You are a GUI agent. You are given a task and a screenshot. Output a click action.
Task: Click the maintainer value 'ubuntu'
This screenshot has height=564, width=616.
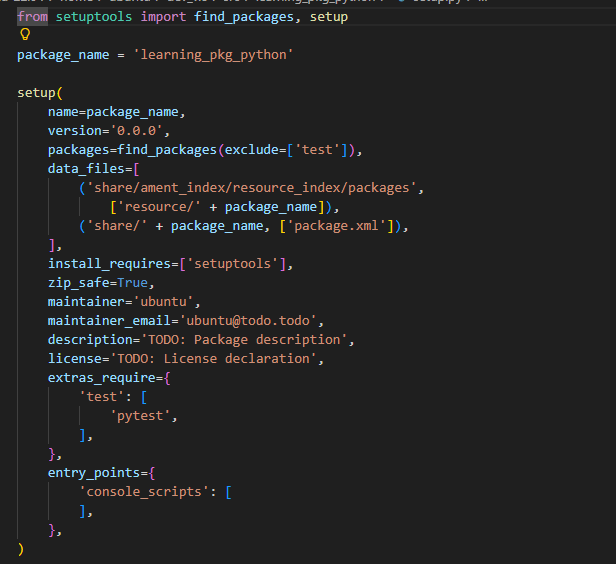(163, 302)
